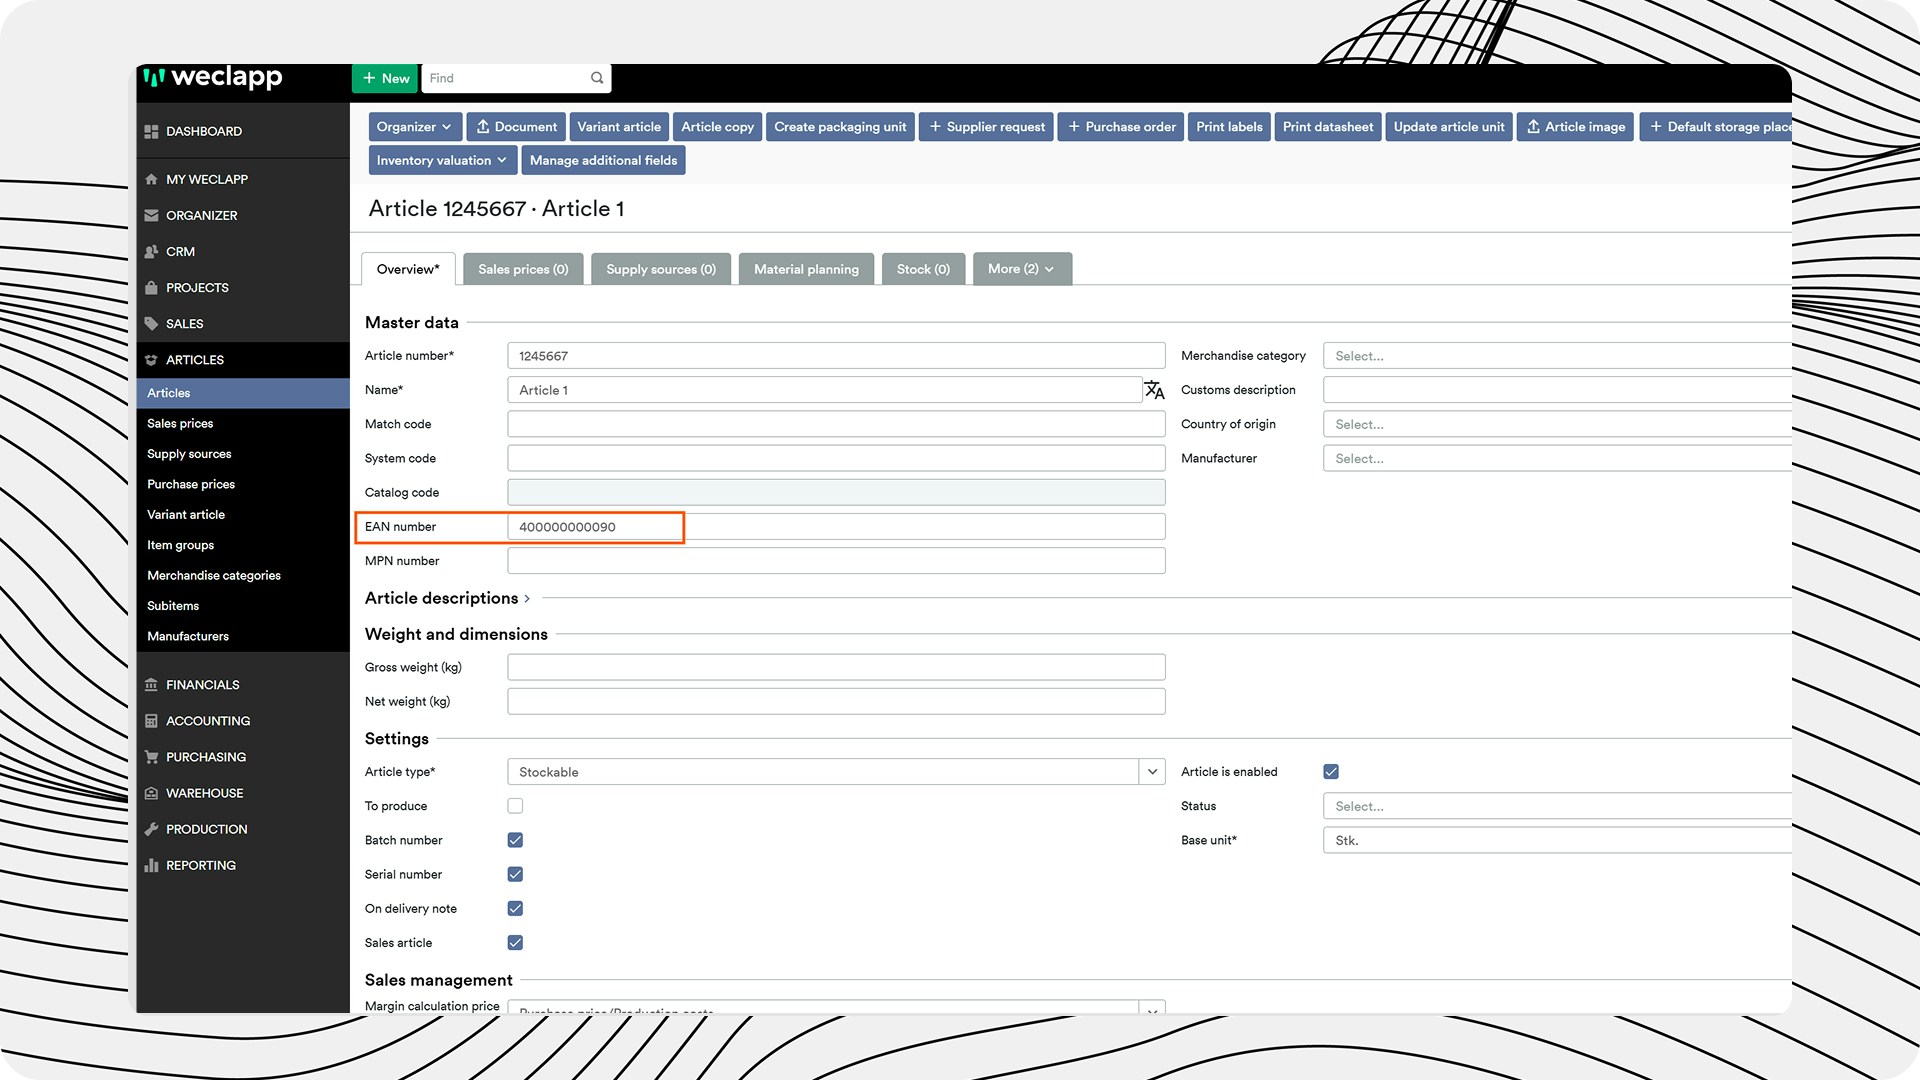
Task: Expand the More (2) tab menu
Action: coord(1022,269)
